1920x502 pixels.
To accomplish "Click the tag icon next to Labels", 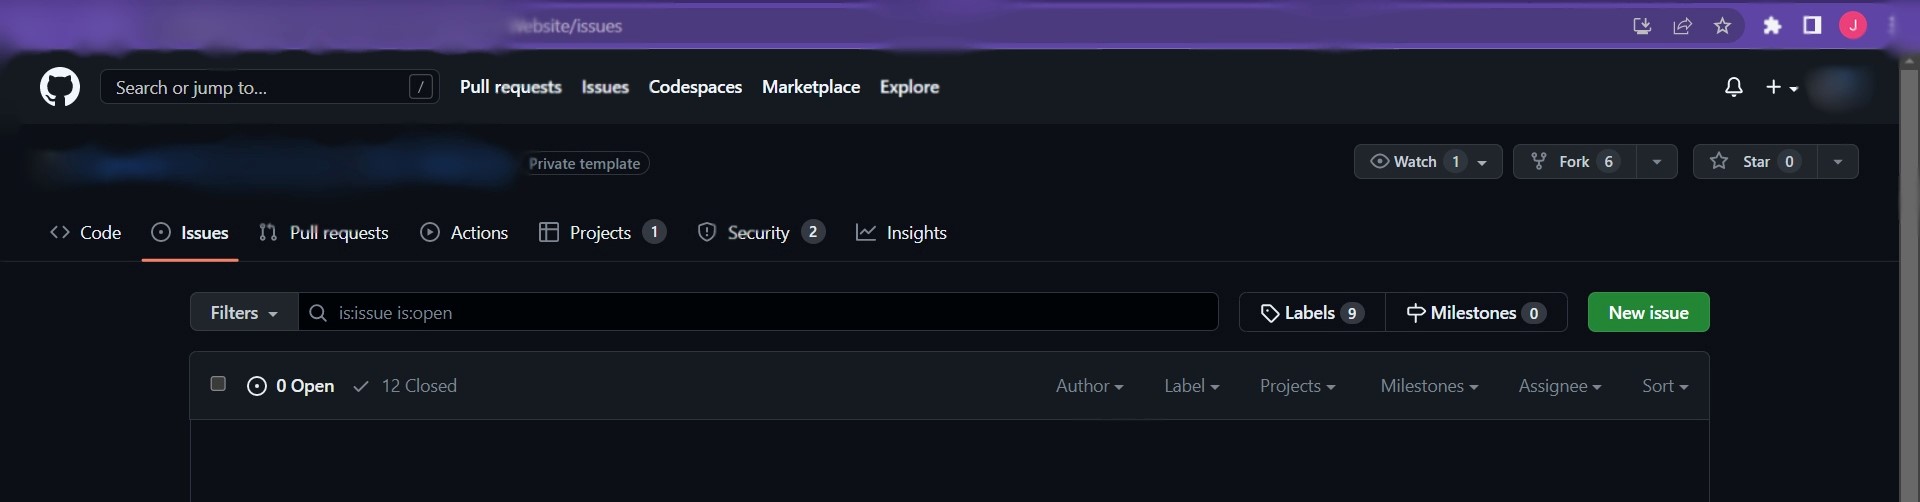I will 1270,313.
